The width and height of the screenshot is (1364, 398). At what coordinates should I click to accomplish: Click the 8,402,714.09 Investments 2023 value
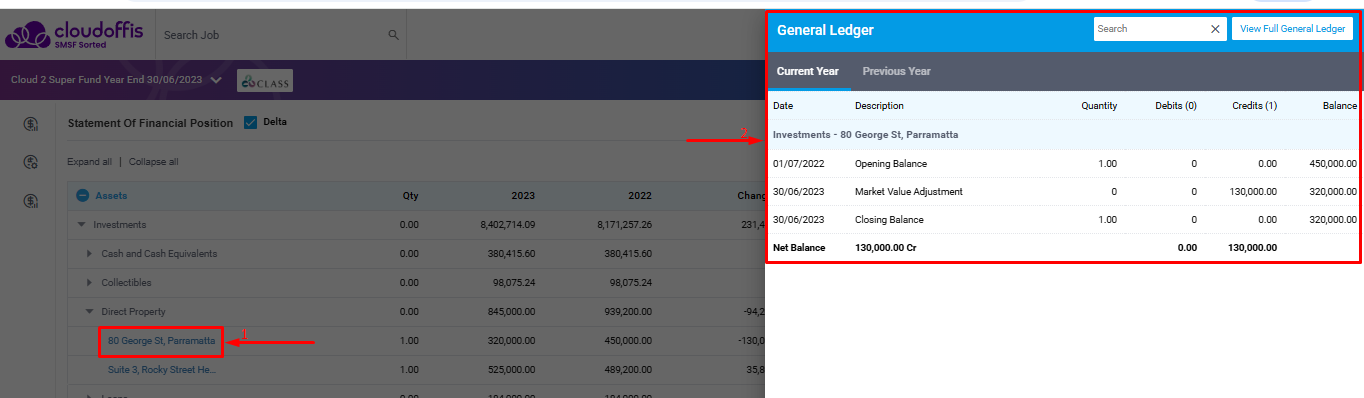point(507,225)
